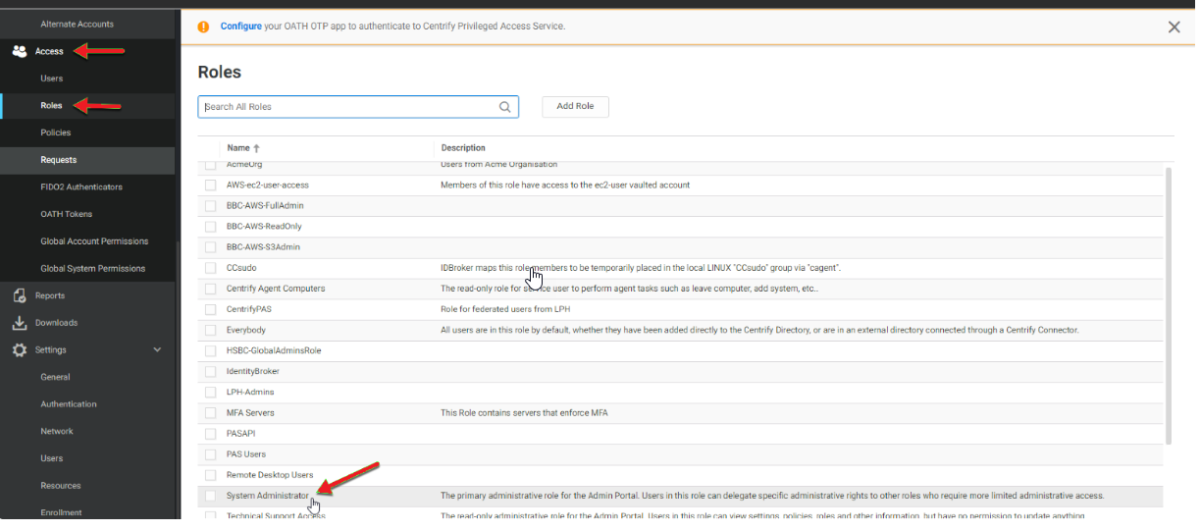
Task: Focus the Search All Roles field
Action: tap(350, 107)
